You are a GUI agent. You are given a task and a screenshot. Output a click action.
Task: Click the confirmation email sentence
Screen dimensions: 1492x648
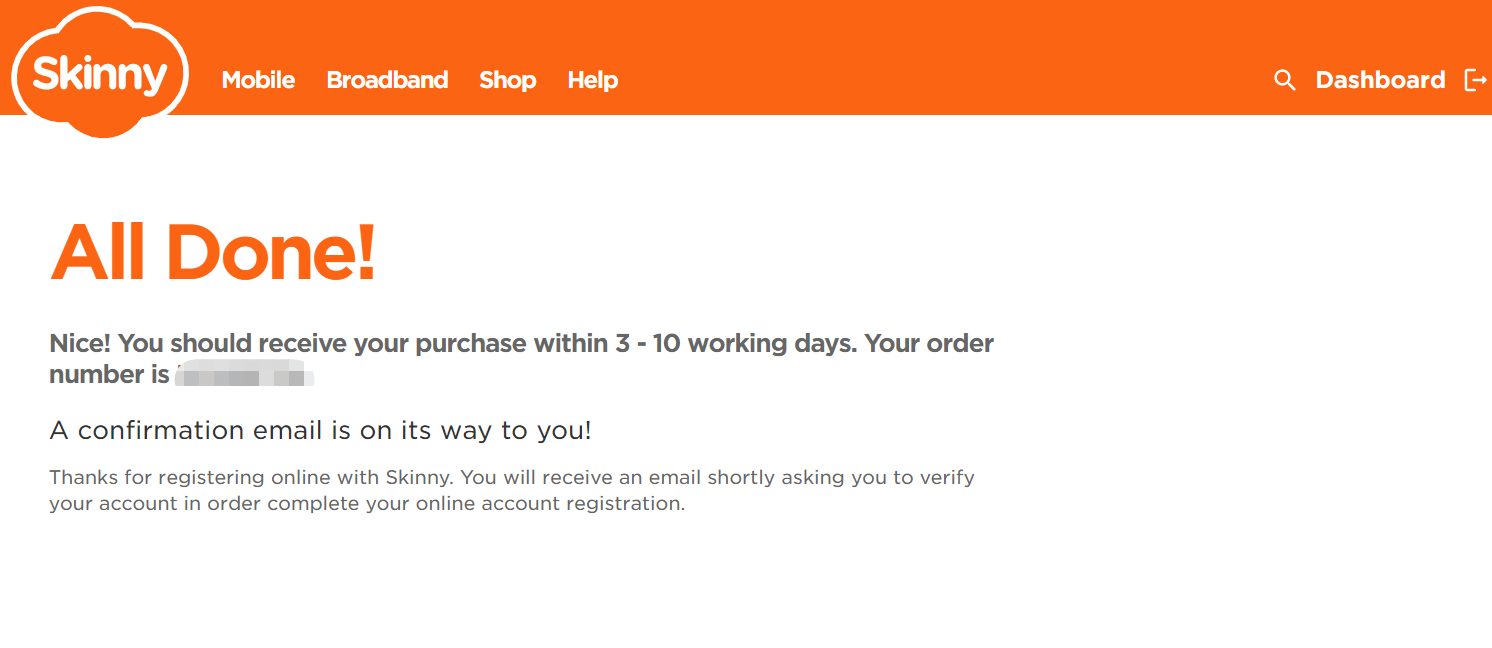pyautogui.click(x=320, y=431)
